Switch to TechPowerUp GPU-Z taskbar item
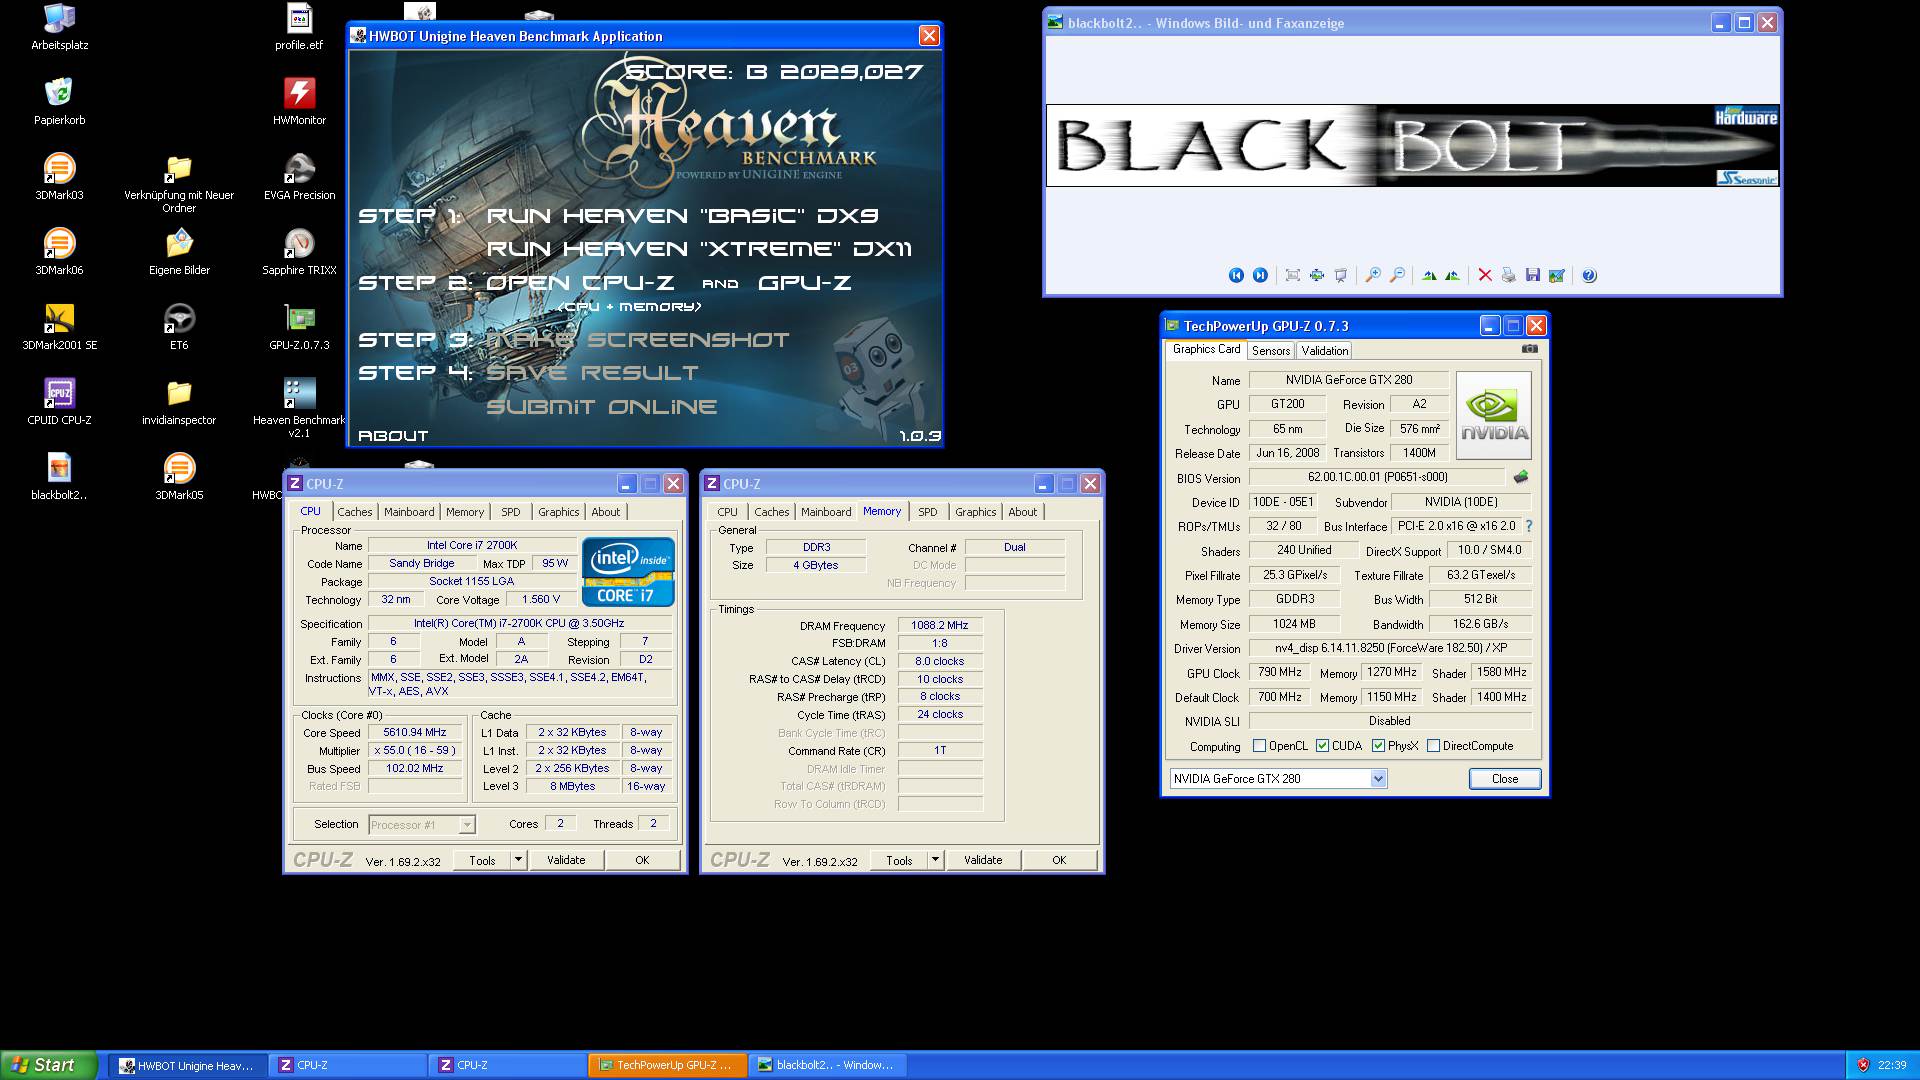 coord(667,1065)
